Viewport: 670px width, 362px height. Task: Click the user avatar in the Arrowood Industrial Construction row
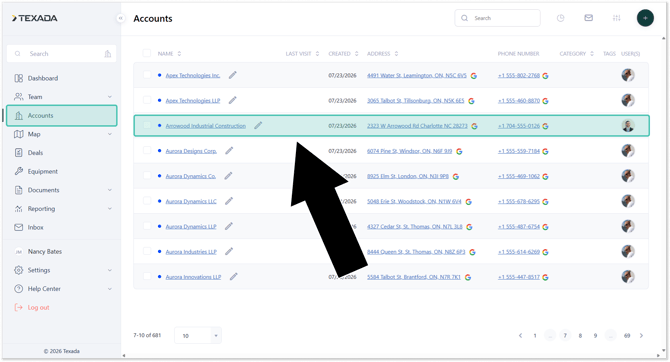(628, 126)
